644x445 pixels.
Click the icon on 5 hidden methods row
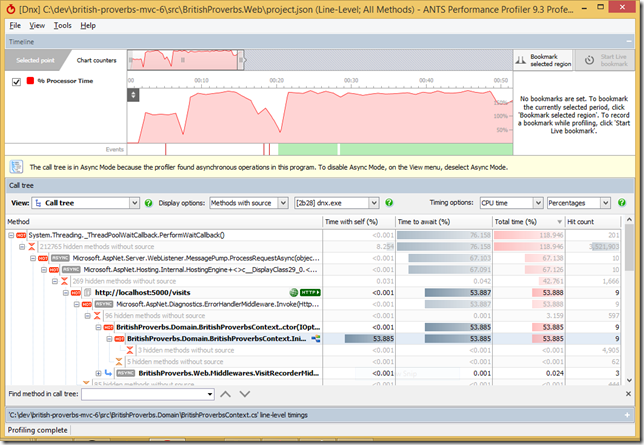[x=119, y=362]
